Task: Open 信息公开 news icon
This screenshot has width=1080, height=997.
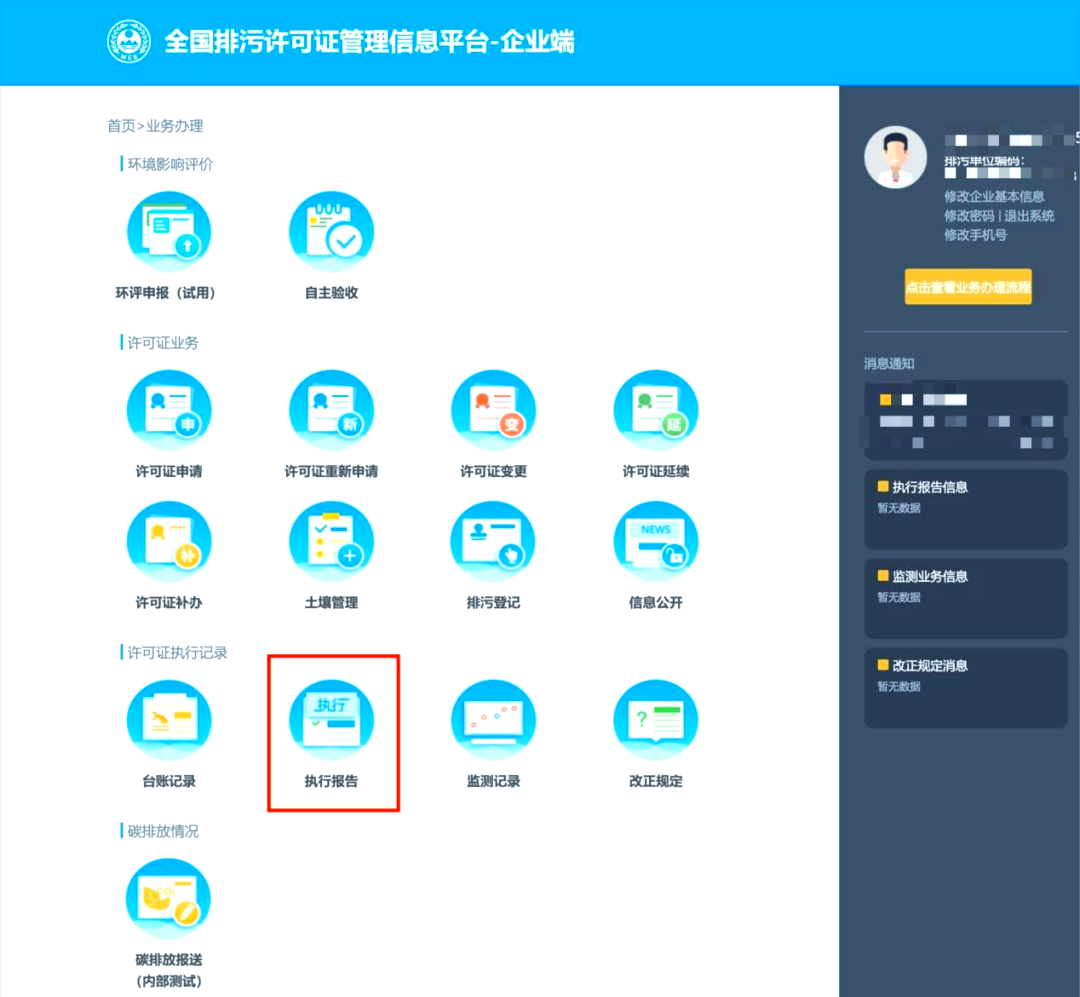Action: [x=656, y=542]
